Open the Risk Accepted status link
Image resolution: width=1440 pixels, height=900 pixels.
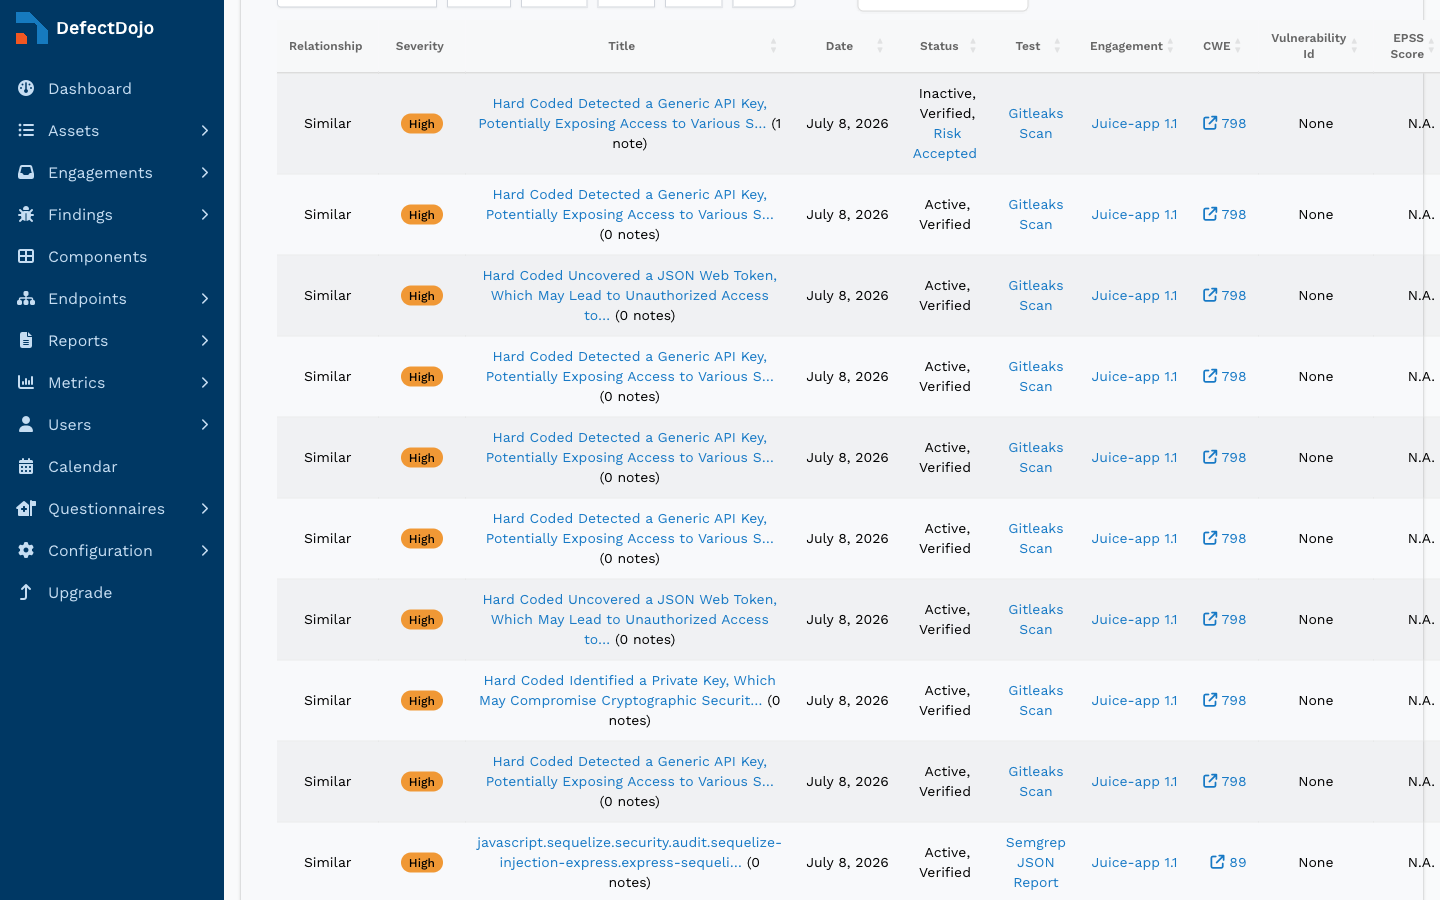pos(945,143)
